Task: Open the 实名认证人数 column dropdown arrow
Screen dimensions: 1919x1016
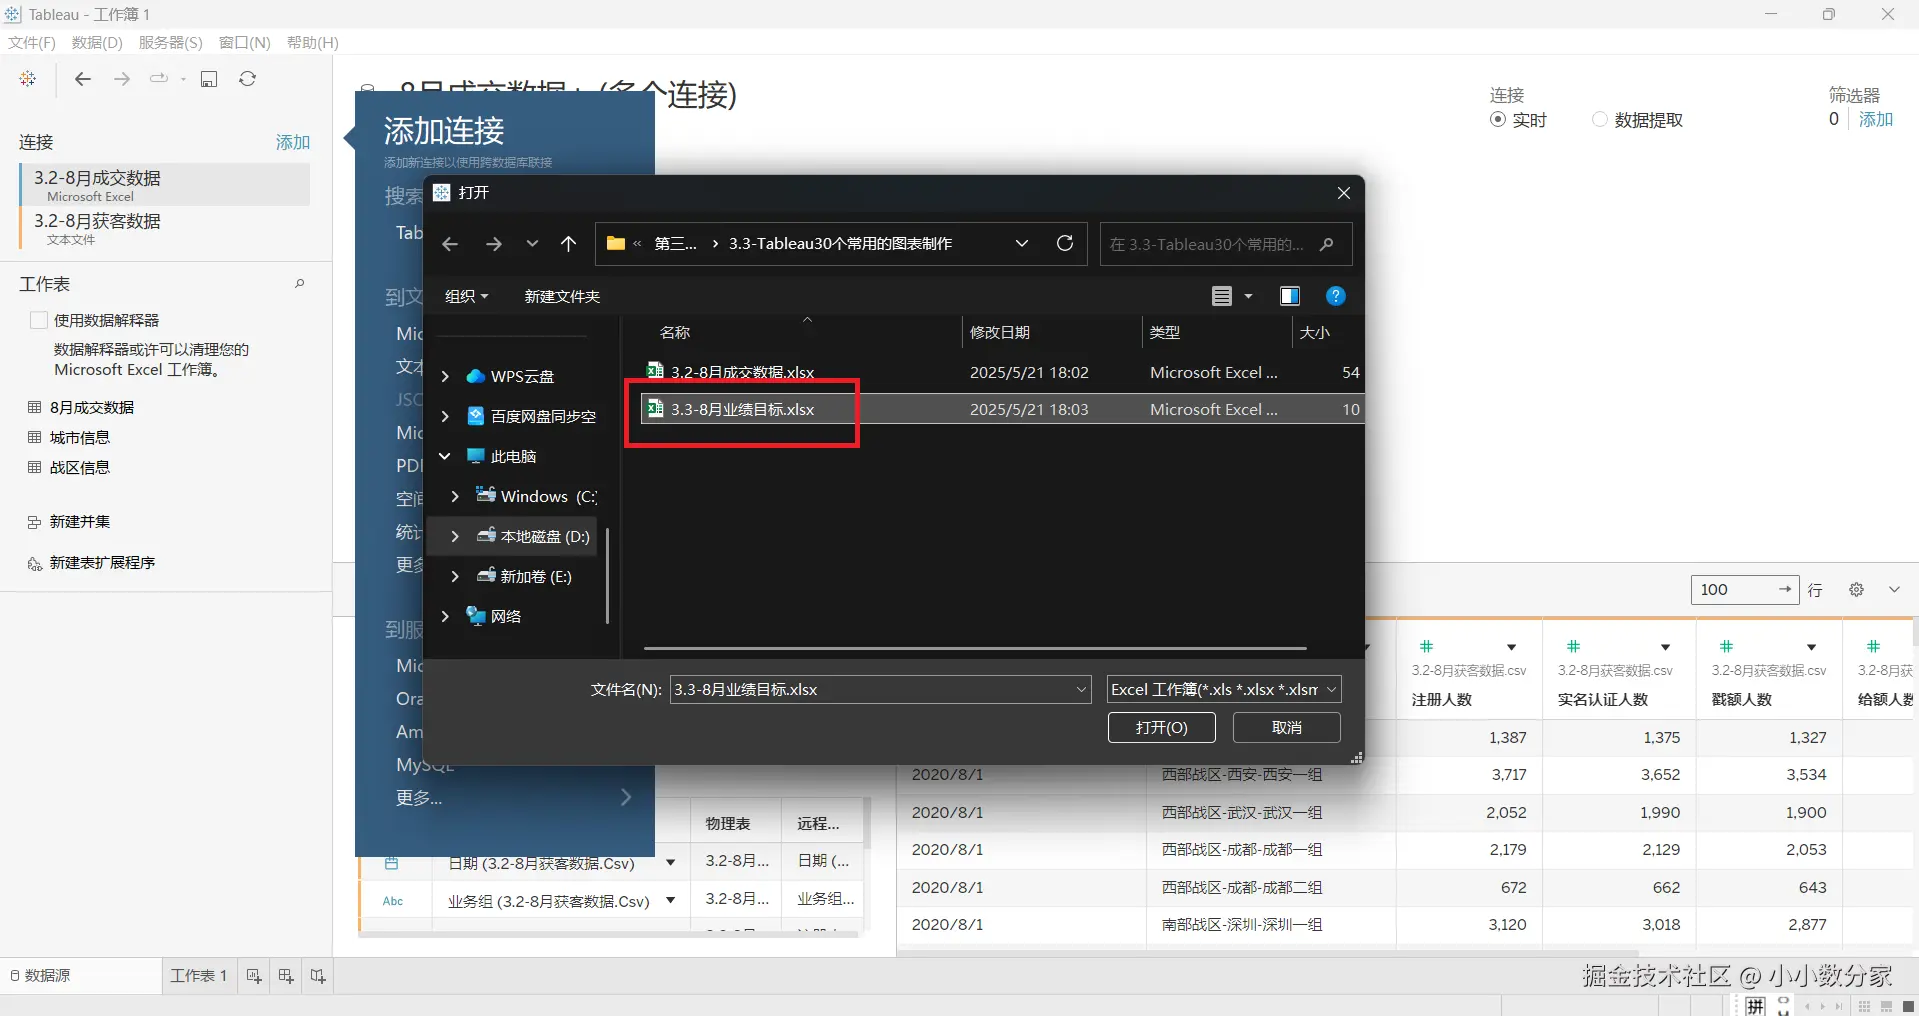Action: click(1666, 647)
